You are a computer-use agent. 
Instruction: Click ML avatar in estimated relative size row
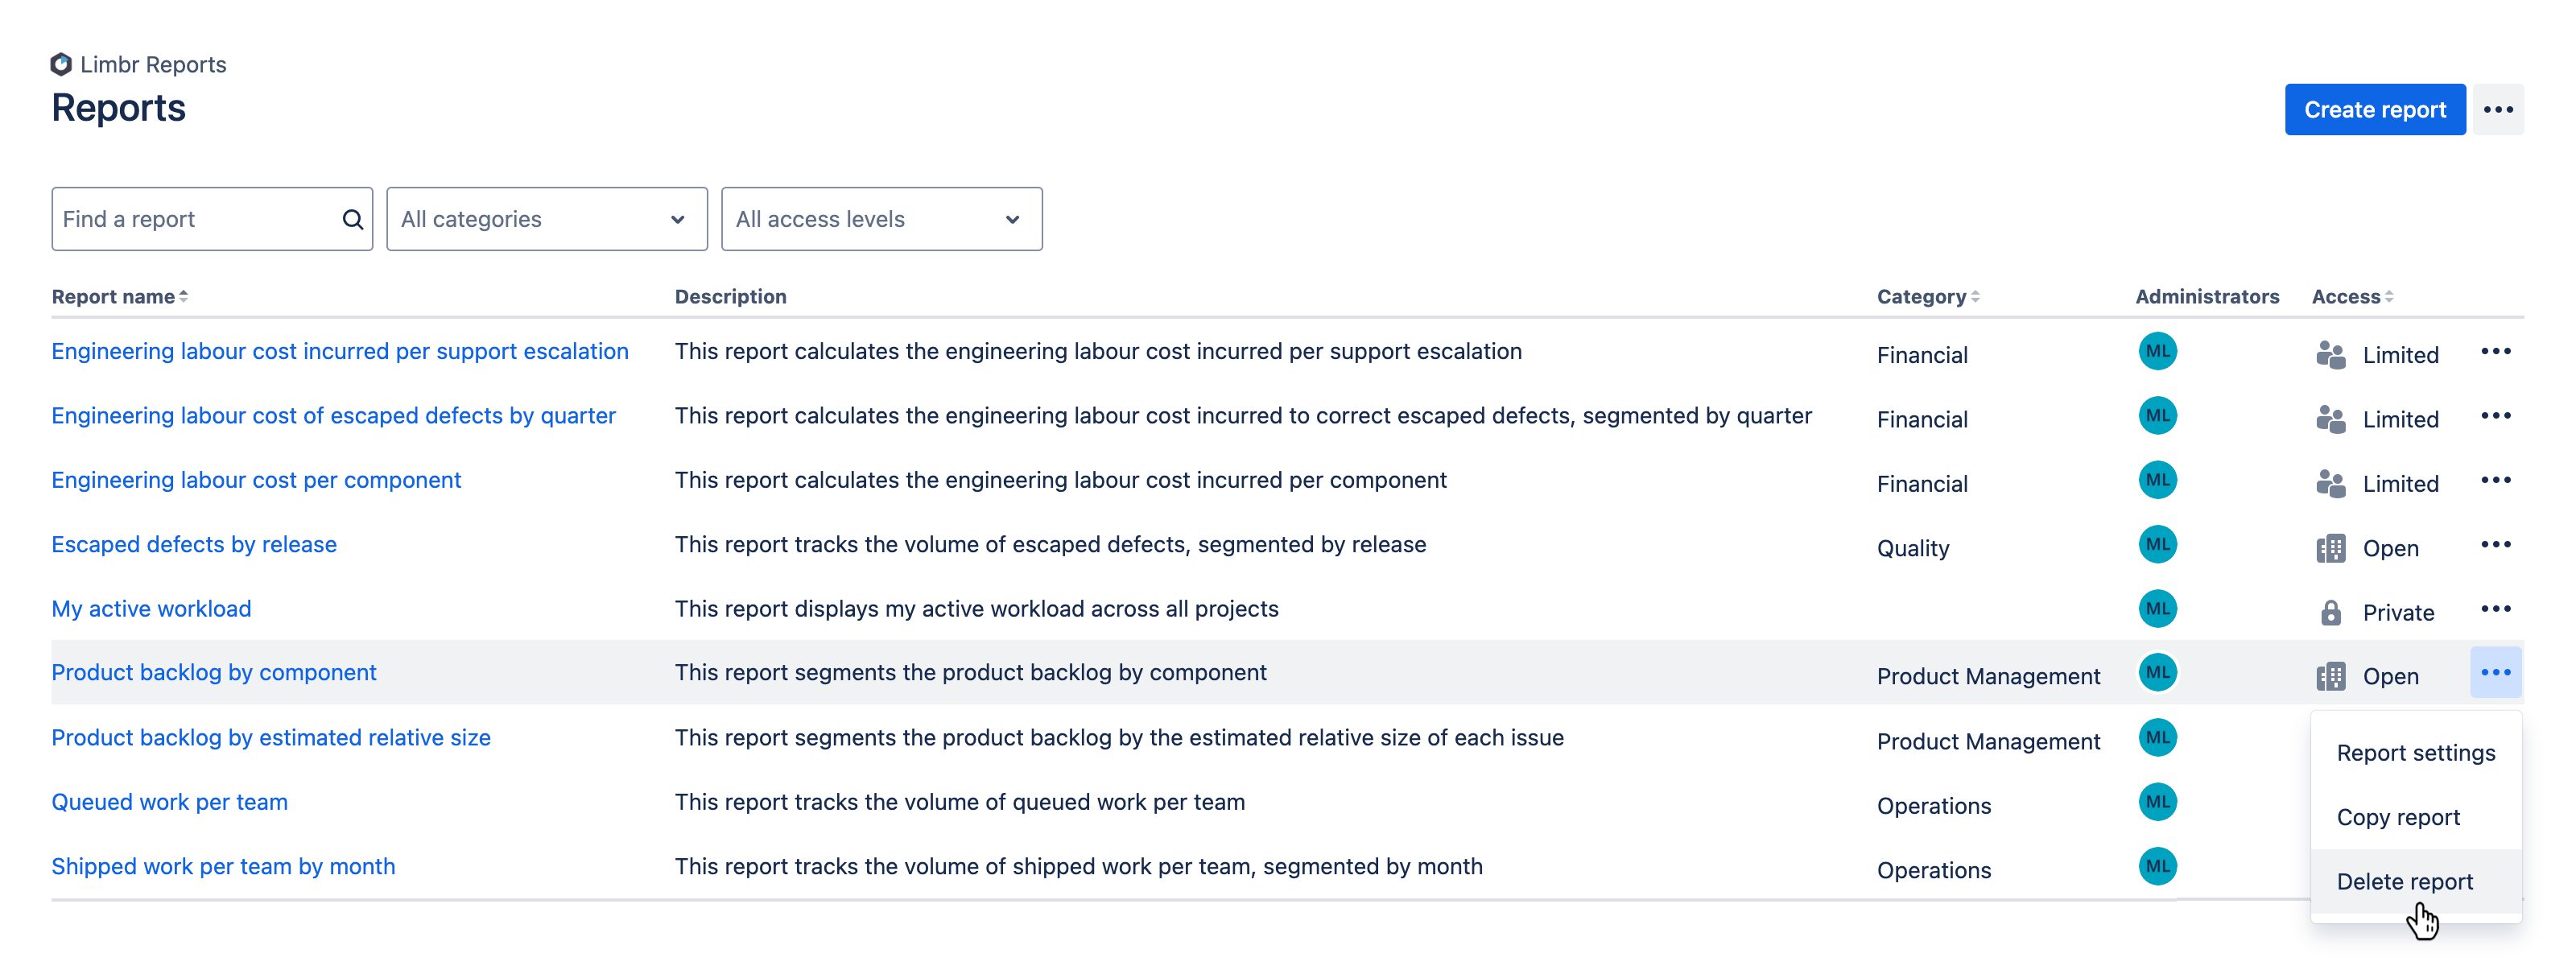(x=2157, y=738)
